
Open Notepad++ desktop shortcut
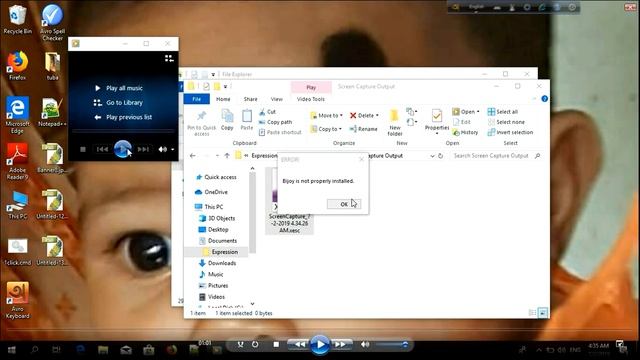pos(52,112)
